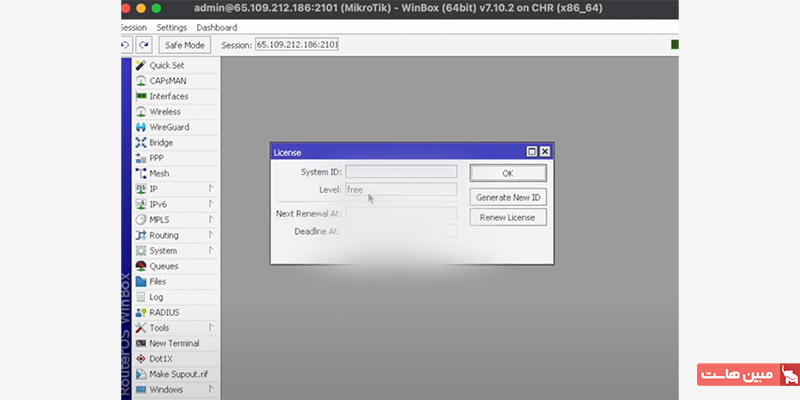The height and width of the screenshot is (400, 800).
Task: Click the Session address field
Action: coord(297,45)
